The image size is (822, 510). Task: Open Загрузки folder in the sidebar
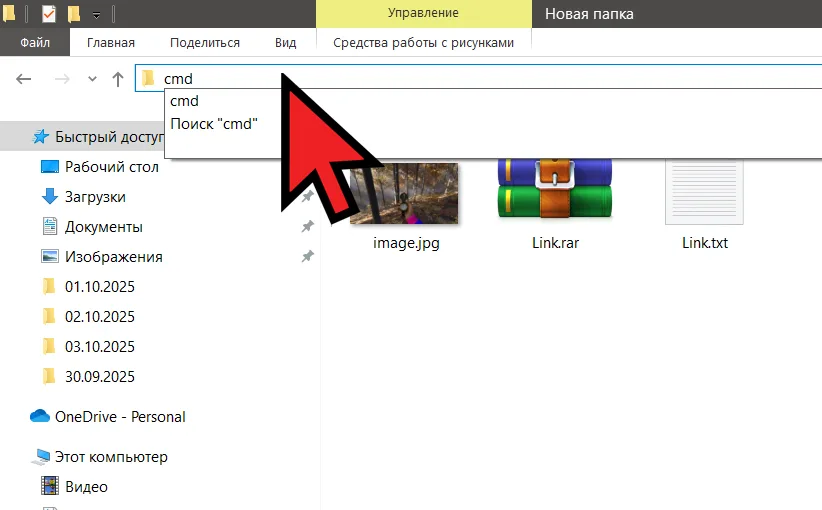point(95,197)
